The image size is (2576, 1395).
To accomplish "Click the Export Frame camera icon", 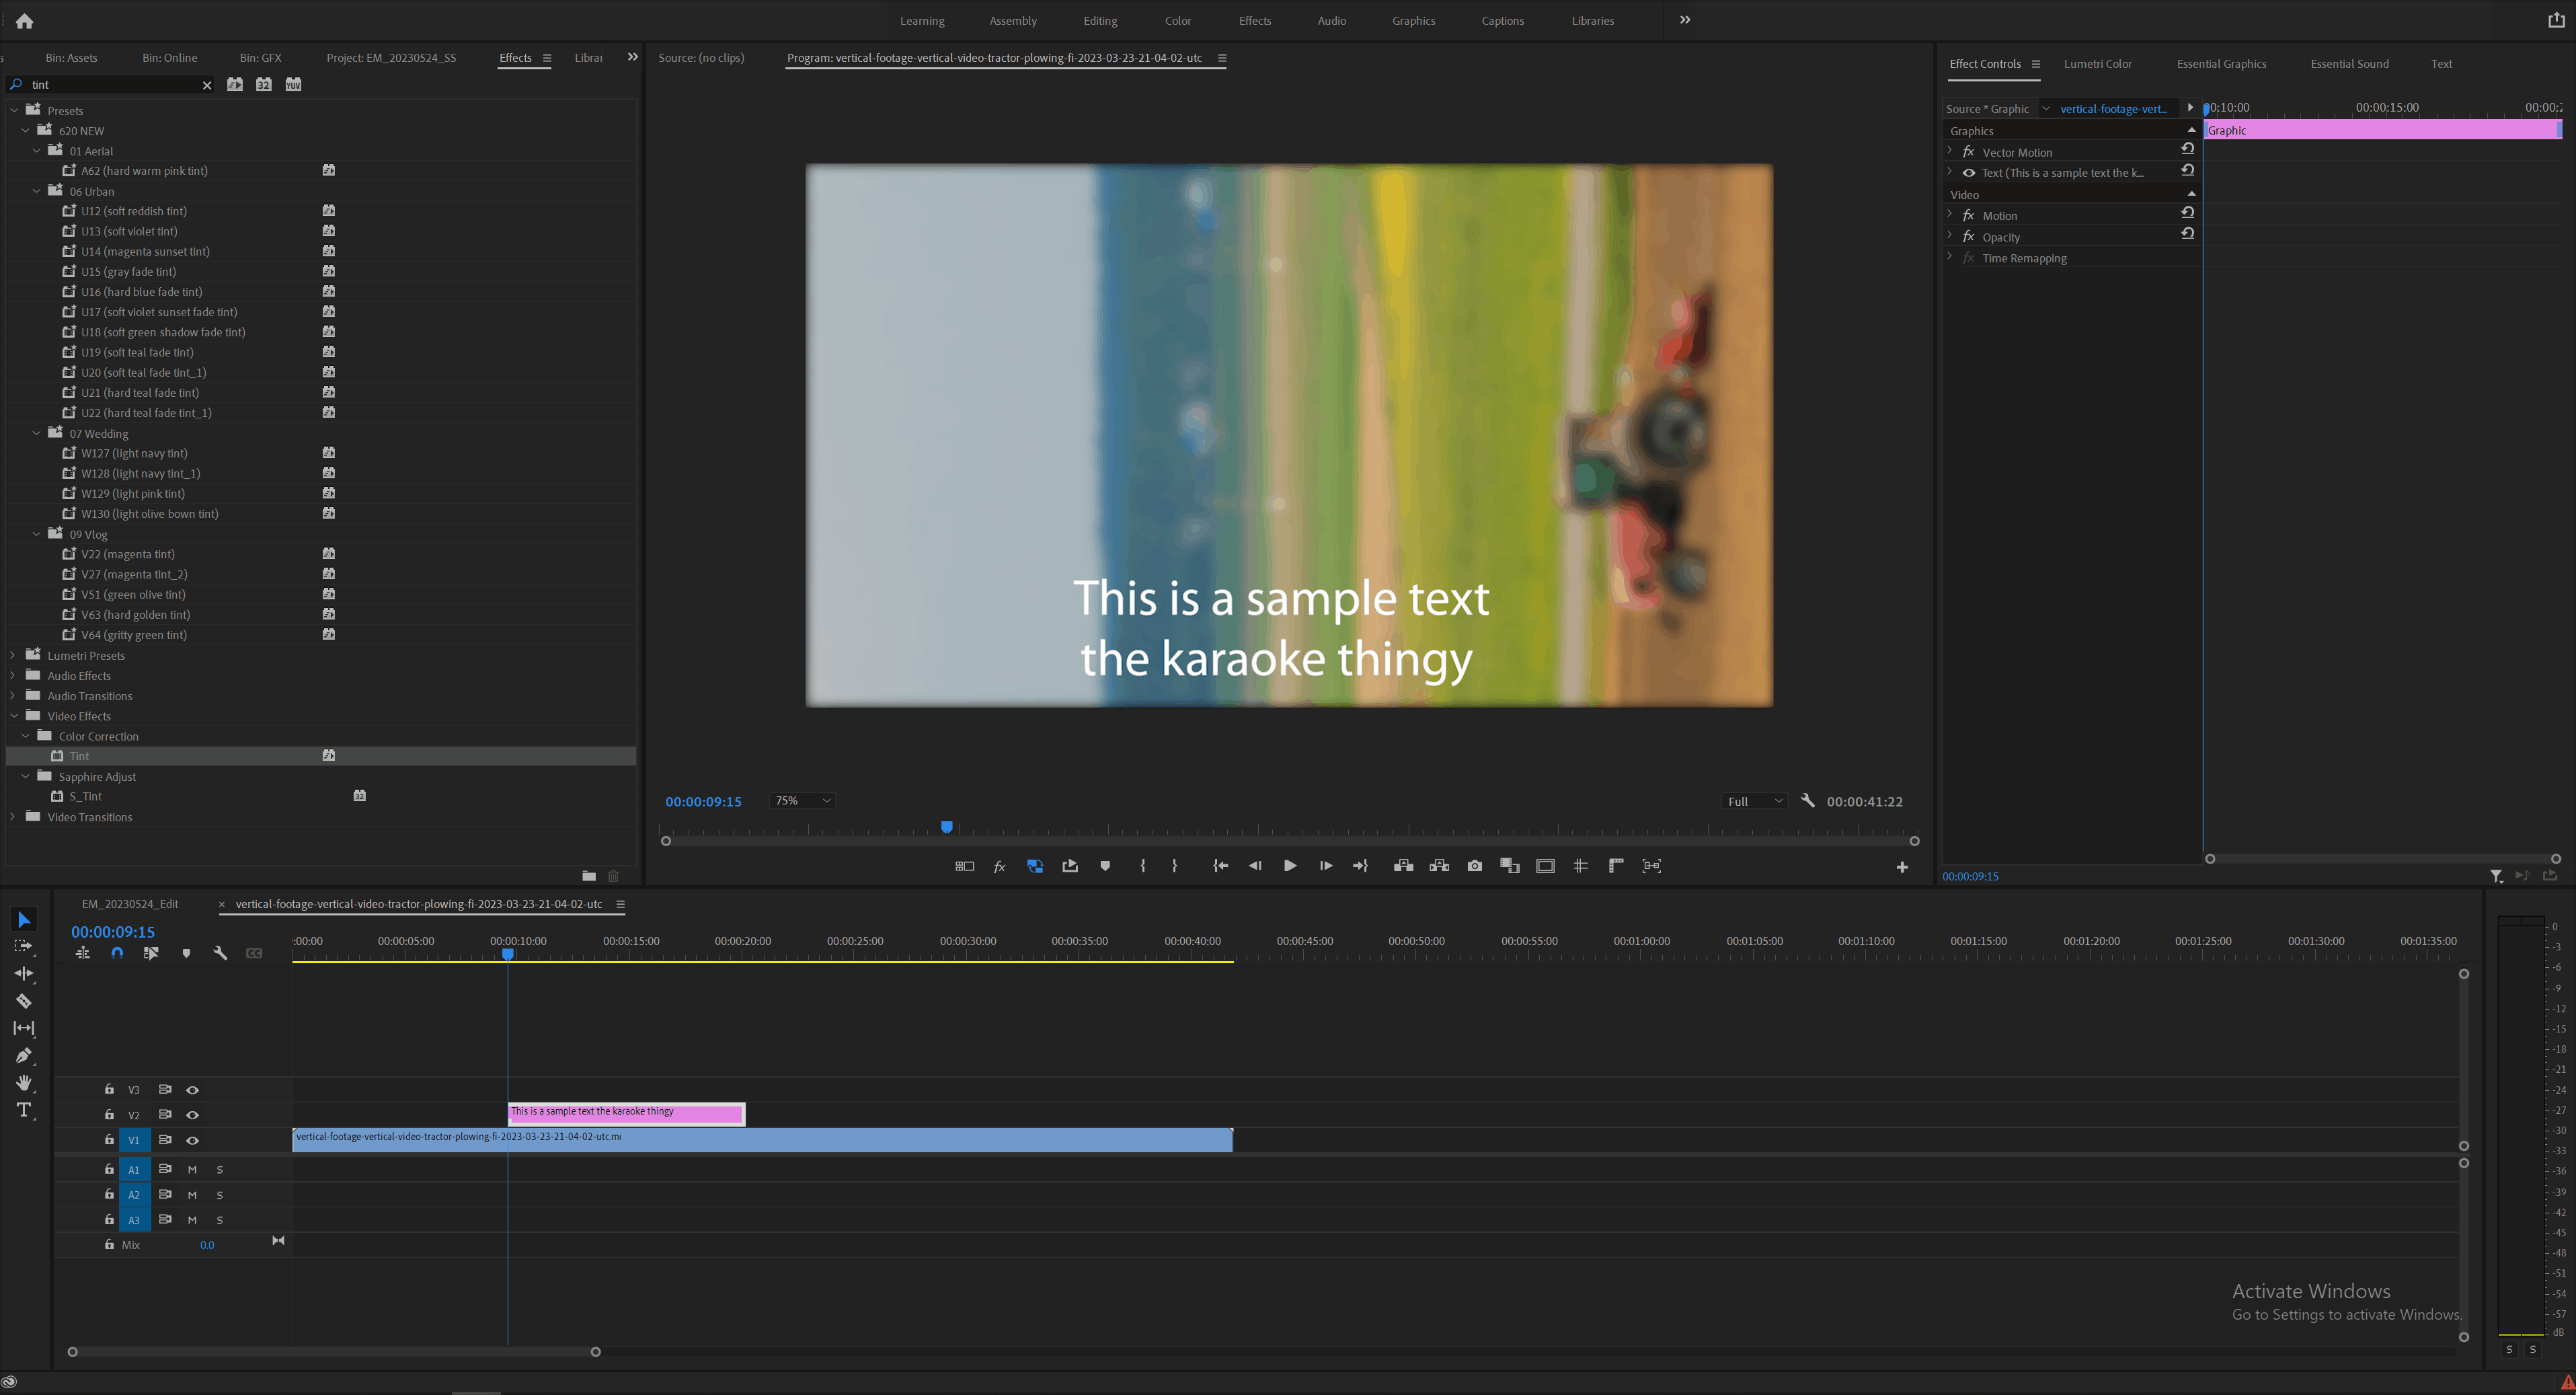I will (x=1474, y=866).
